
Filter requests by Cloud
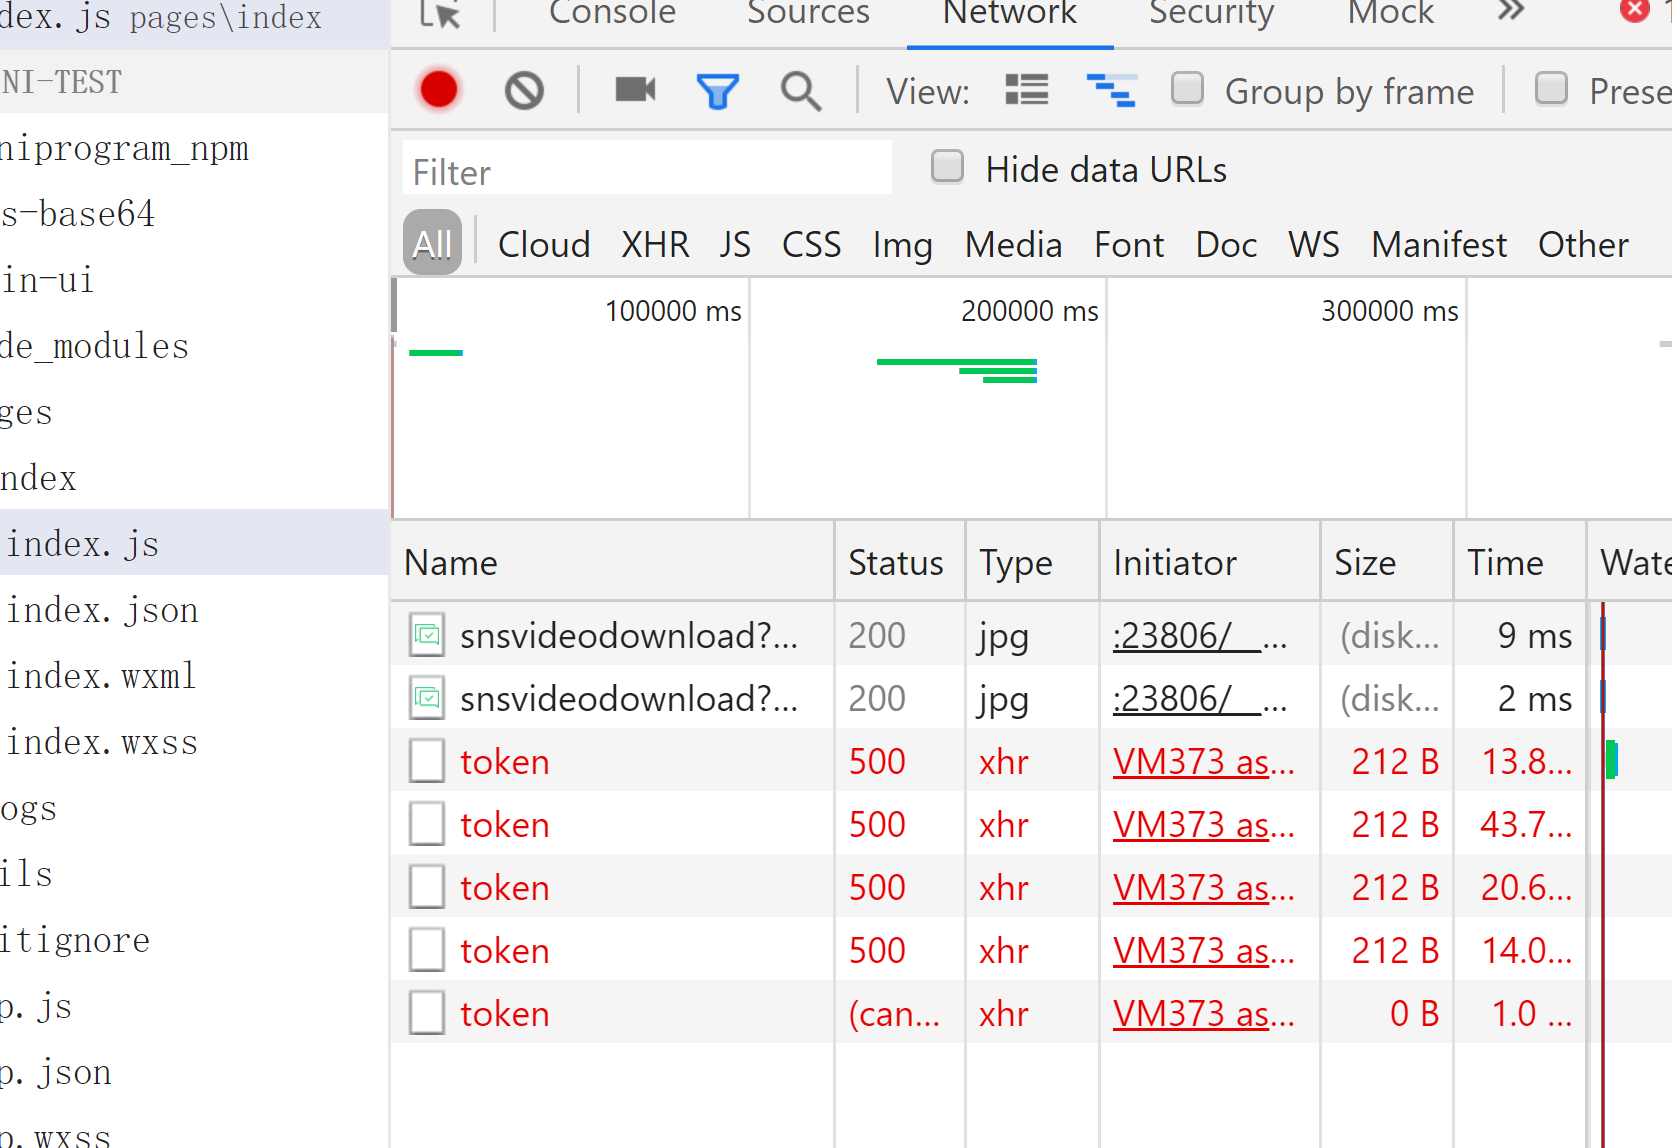(544, 244)
